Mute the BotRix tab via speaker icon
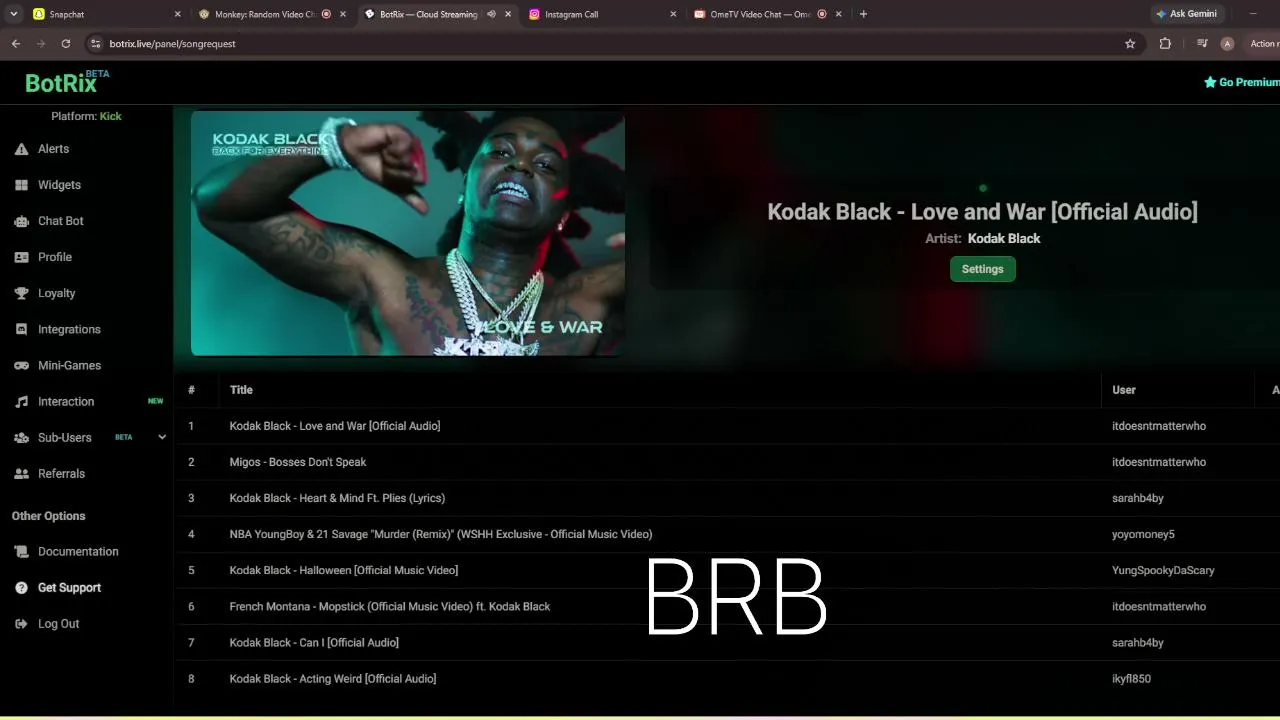Viewport: 1280px width, 720px height. (491, 14)
